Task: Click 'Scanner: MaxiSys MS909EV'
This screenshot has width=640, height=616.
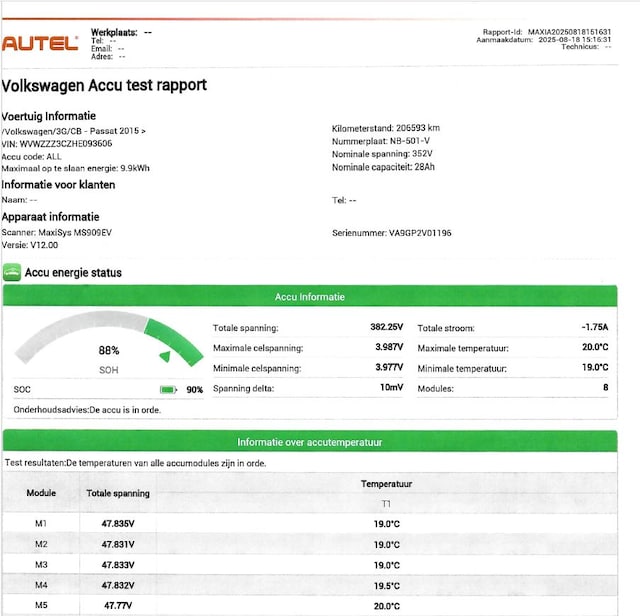Action: coord(57,232)
